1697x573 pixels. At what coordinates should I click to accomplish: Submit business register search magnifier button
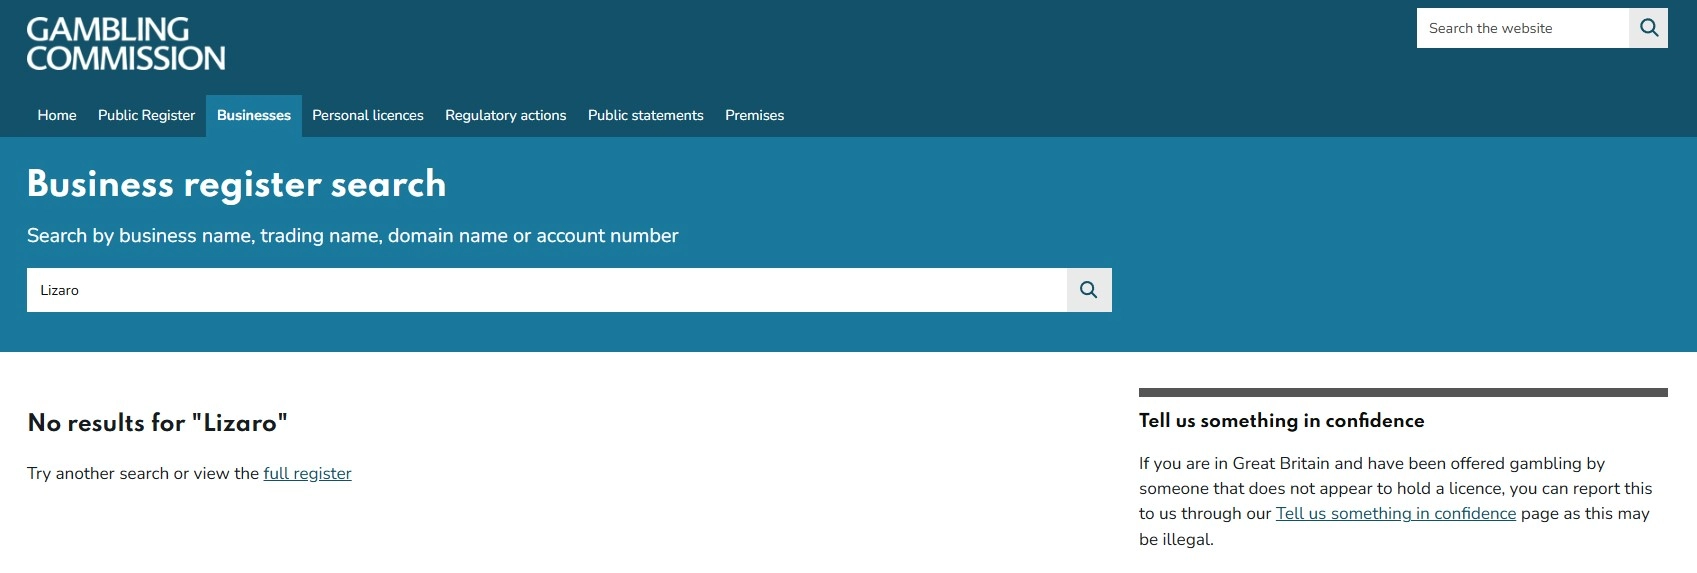[x=1089, y=290]
